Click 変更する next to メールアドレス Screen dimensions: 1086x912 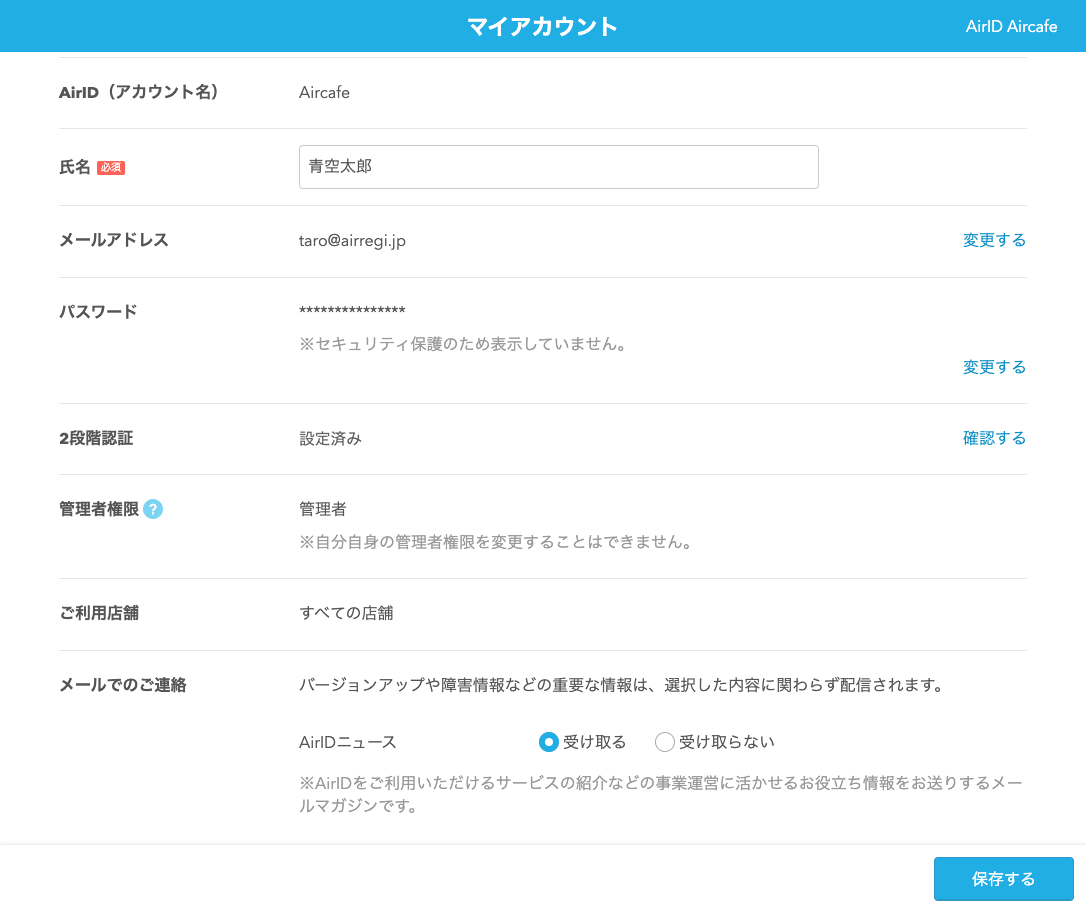(993, 240)
